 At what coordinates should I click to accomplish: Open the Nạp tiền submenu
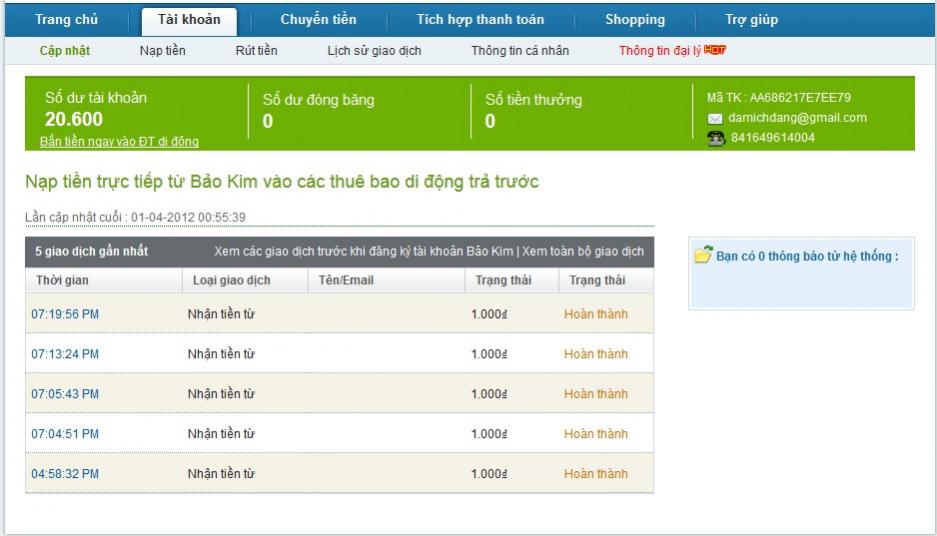(x=163, y=51)
